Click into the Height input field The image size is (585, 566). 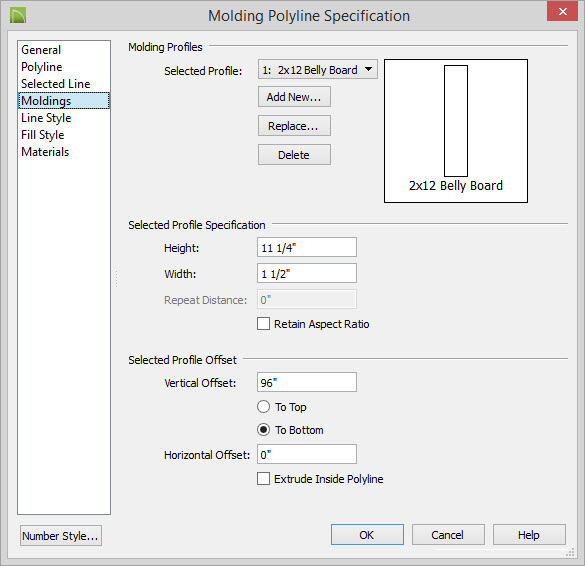click(x=307, y=247)
